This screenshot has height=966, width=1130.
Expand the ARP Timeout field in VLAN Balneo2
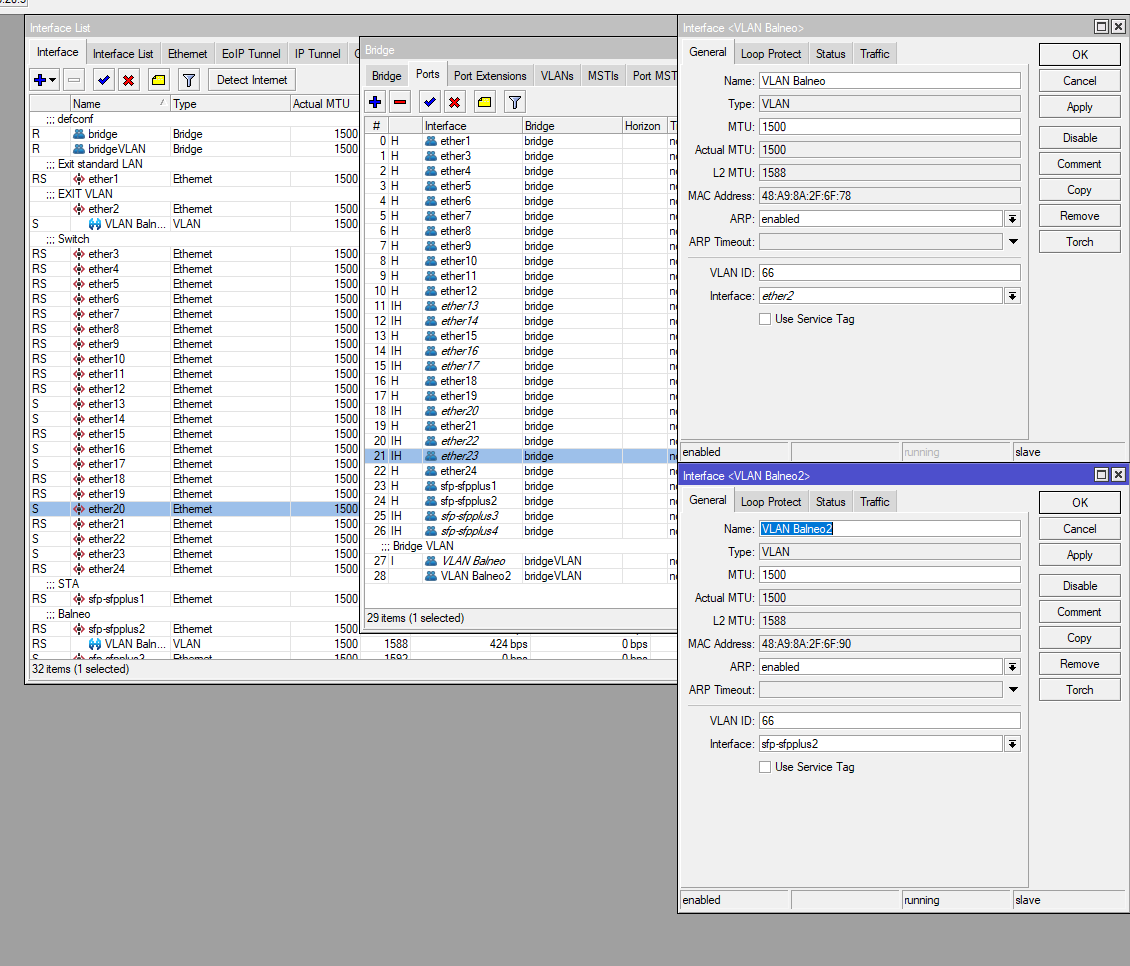(x=1012, y=690)
